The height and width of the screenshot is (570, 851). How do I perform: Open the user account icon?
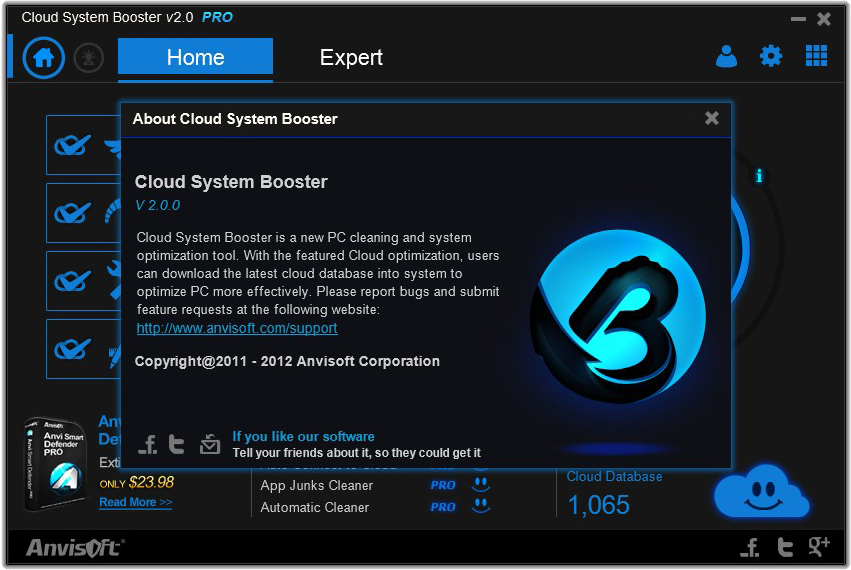point(726,56)
